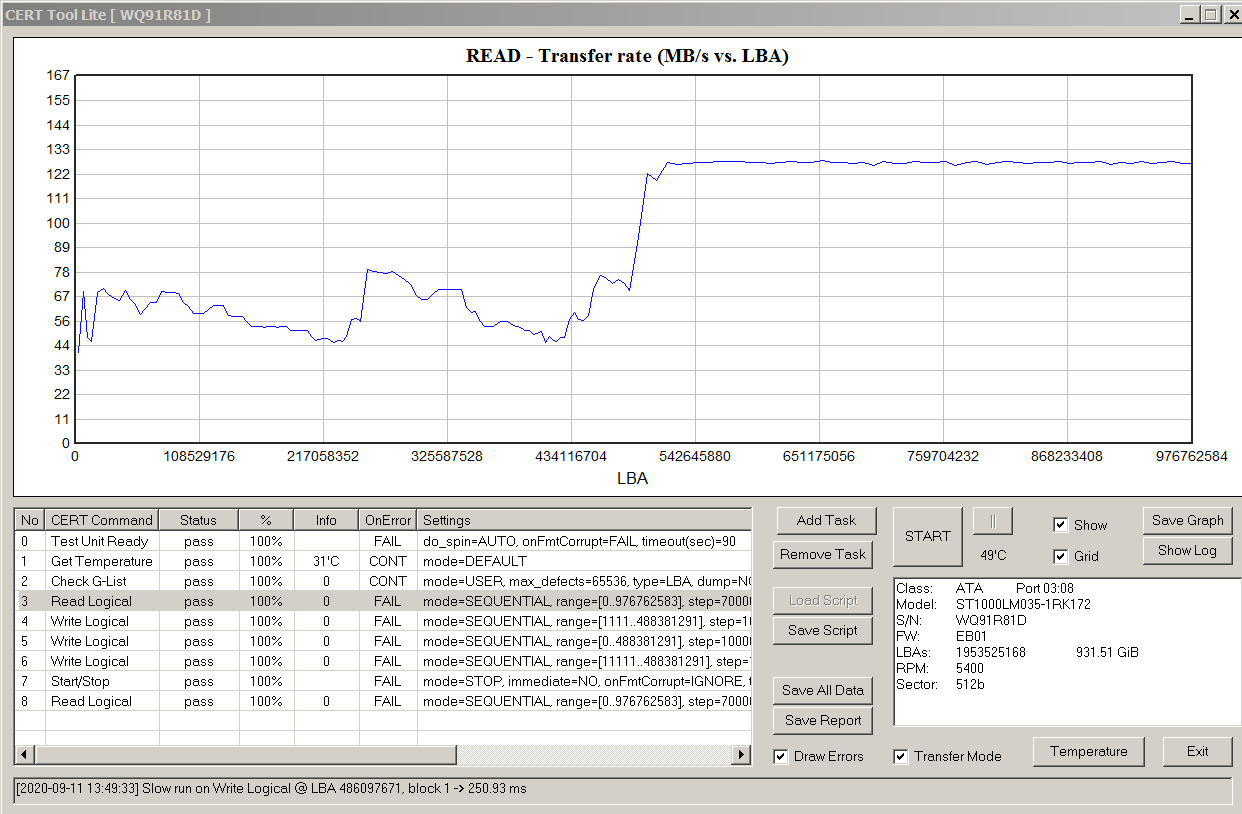Image resolution: width=1242 pixels, height=814 pixels.
Task: Disable the Grid checkbox
Action: point(1061,556)
